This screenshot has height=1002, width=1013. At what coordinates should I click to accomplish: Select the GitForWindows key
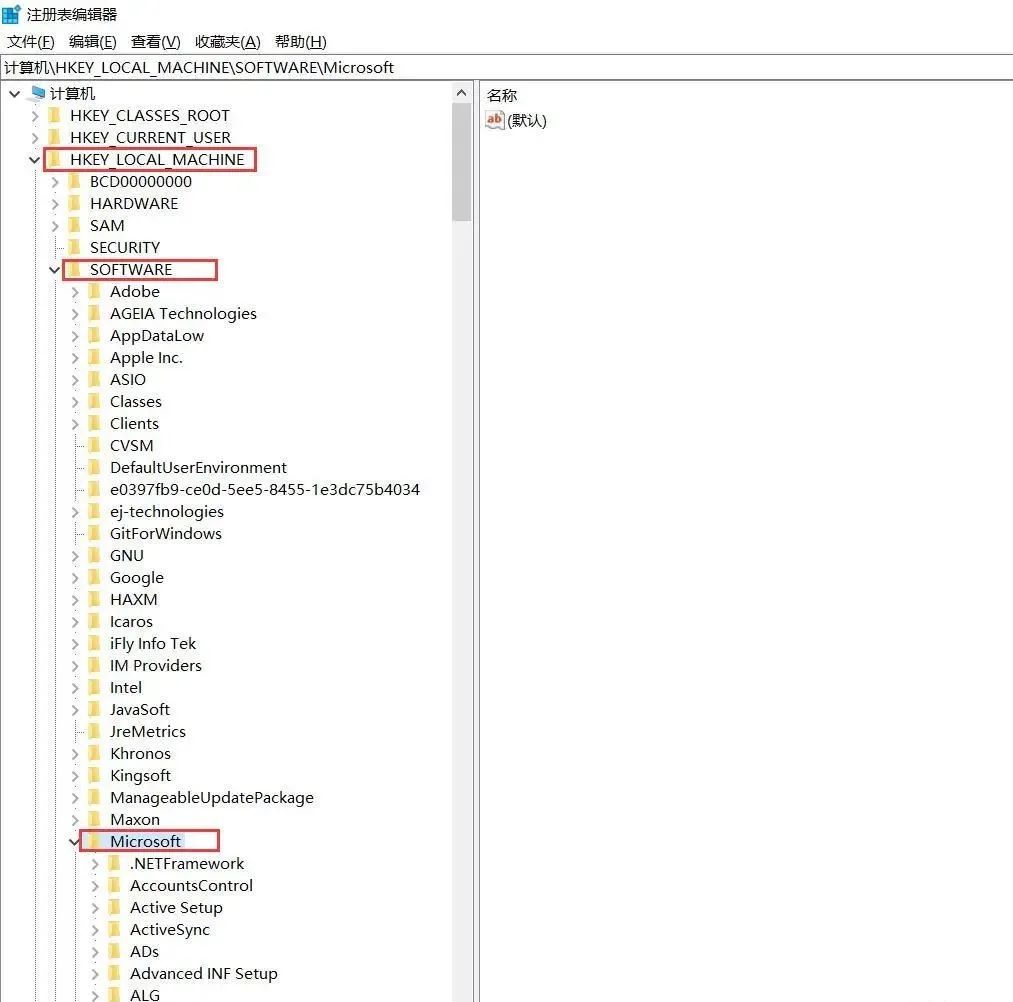(x=165, y=533)
